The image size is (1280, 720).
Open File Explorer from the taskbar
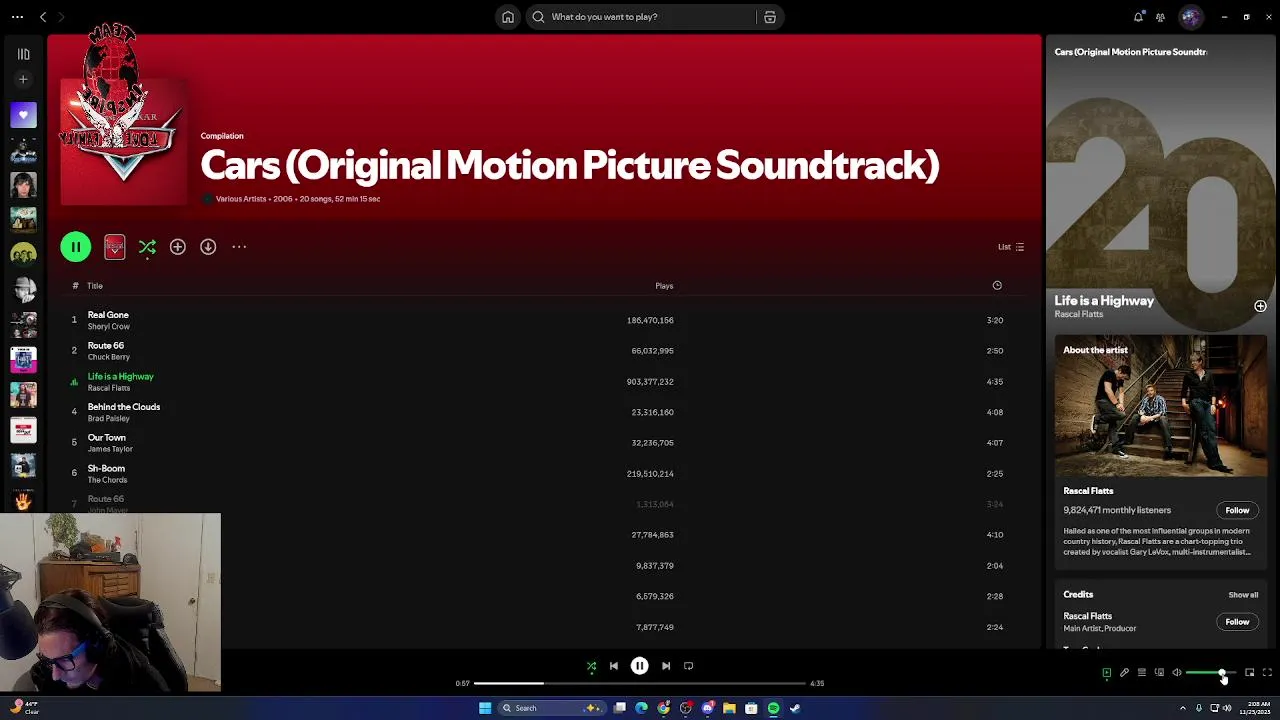point(729,708)
